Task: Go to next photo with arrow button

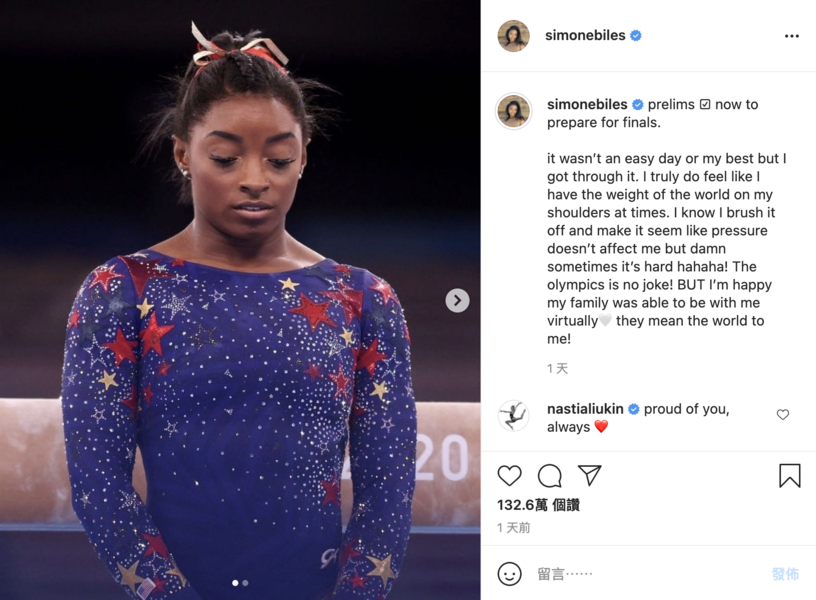Action: [x=457, y=300]
